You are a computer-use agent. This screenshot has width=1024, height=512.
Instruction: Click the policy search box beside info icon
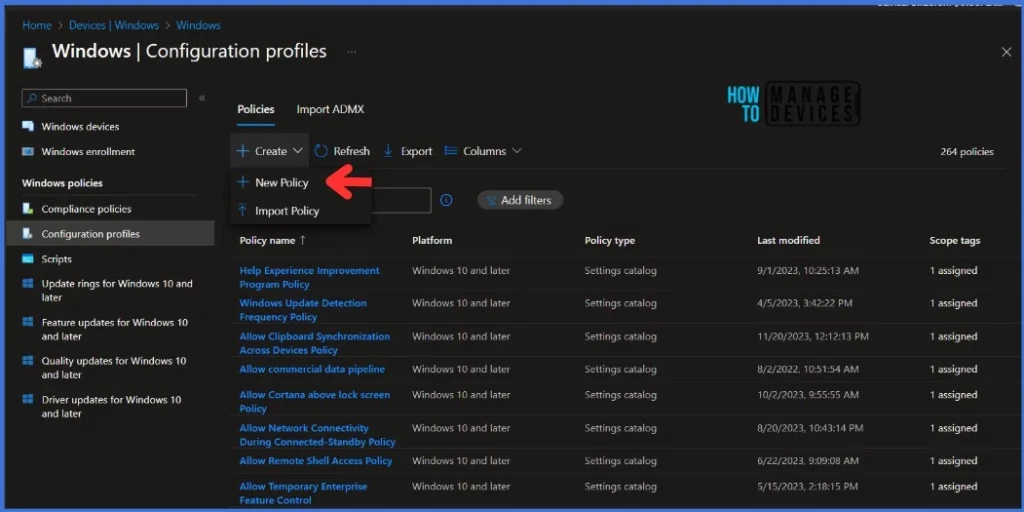point(401,200)
